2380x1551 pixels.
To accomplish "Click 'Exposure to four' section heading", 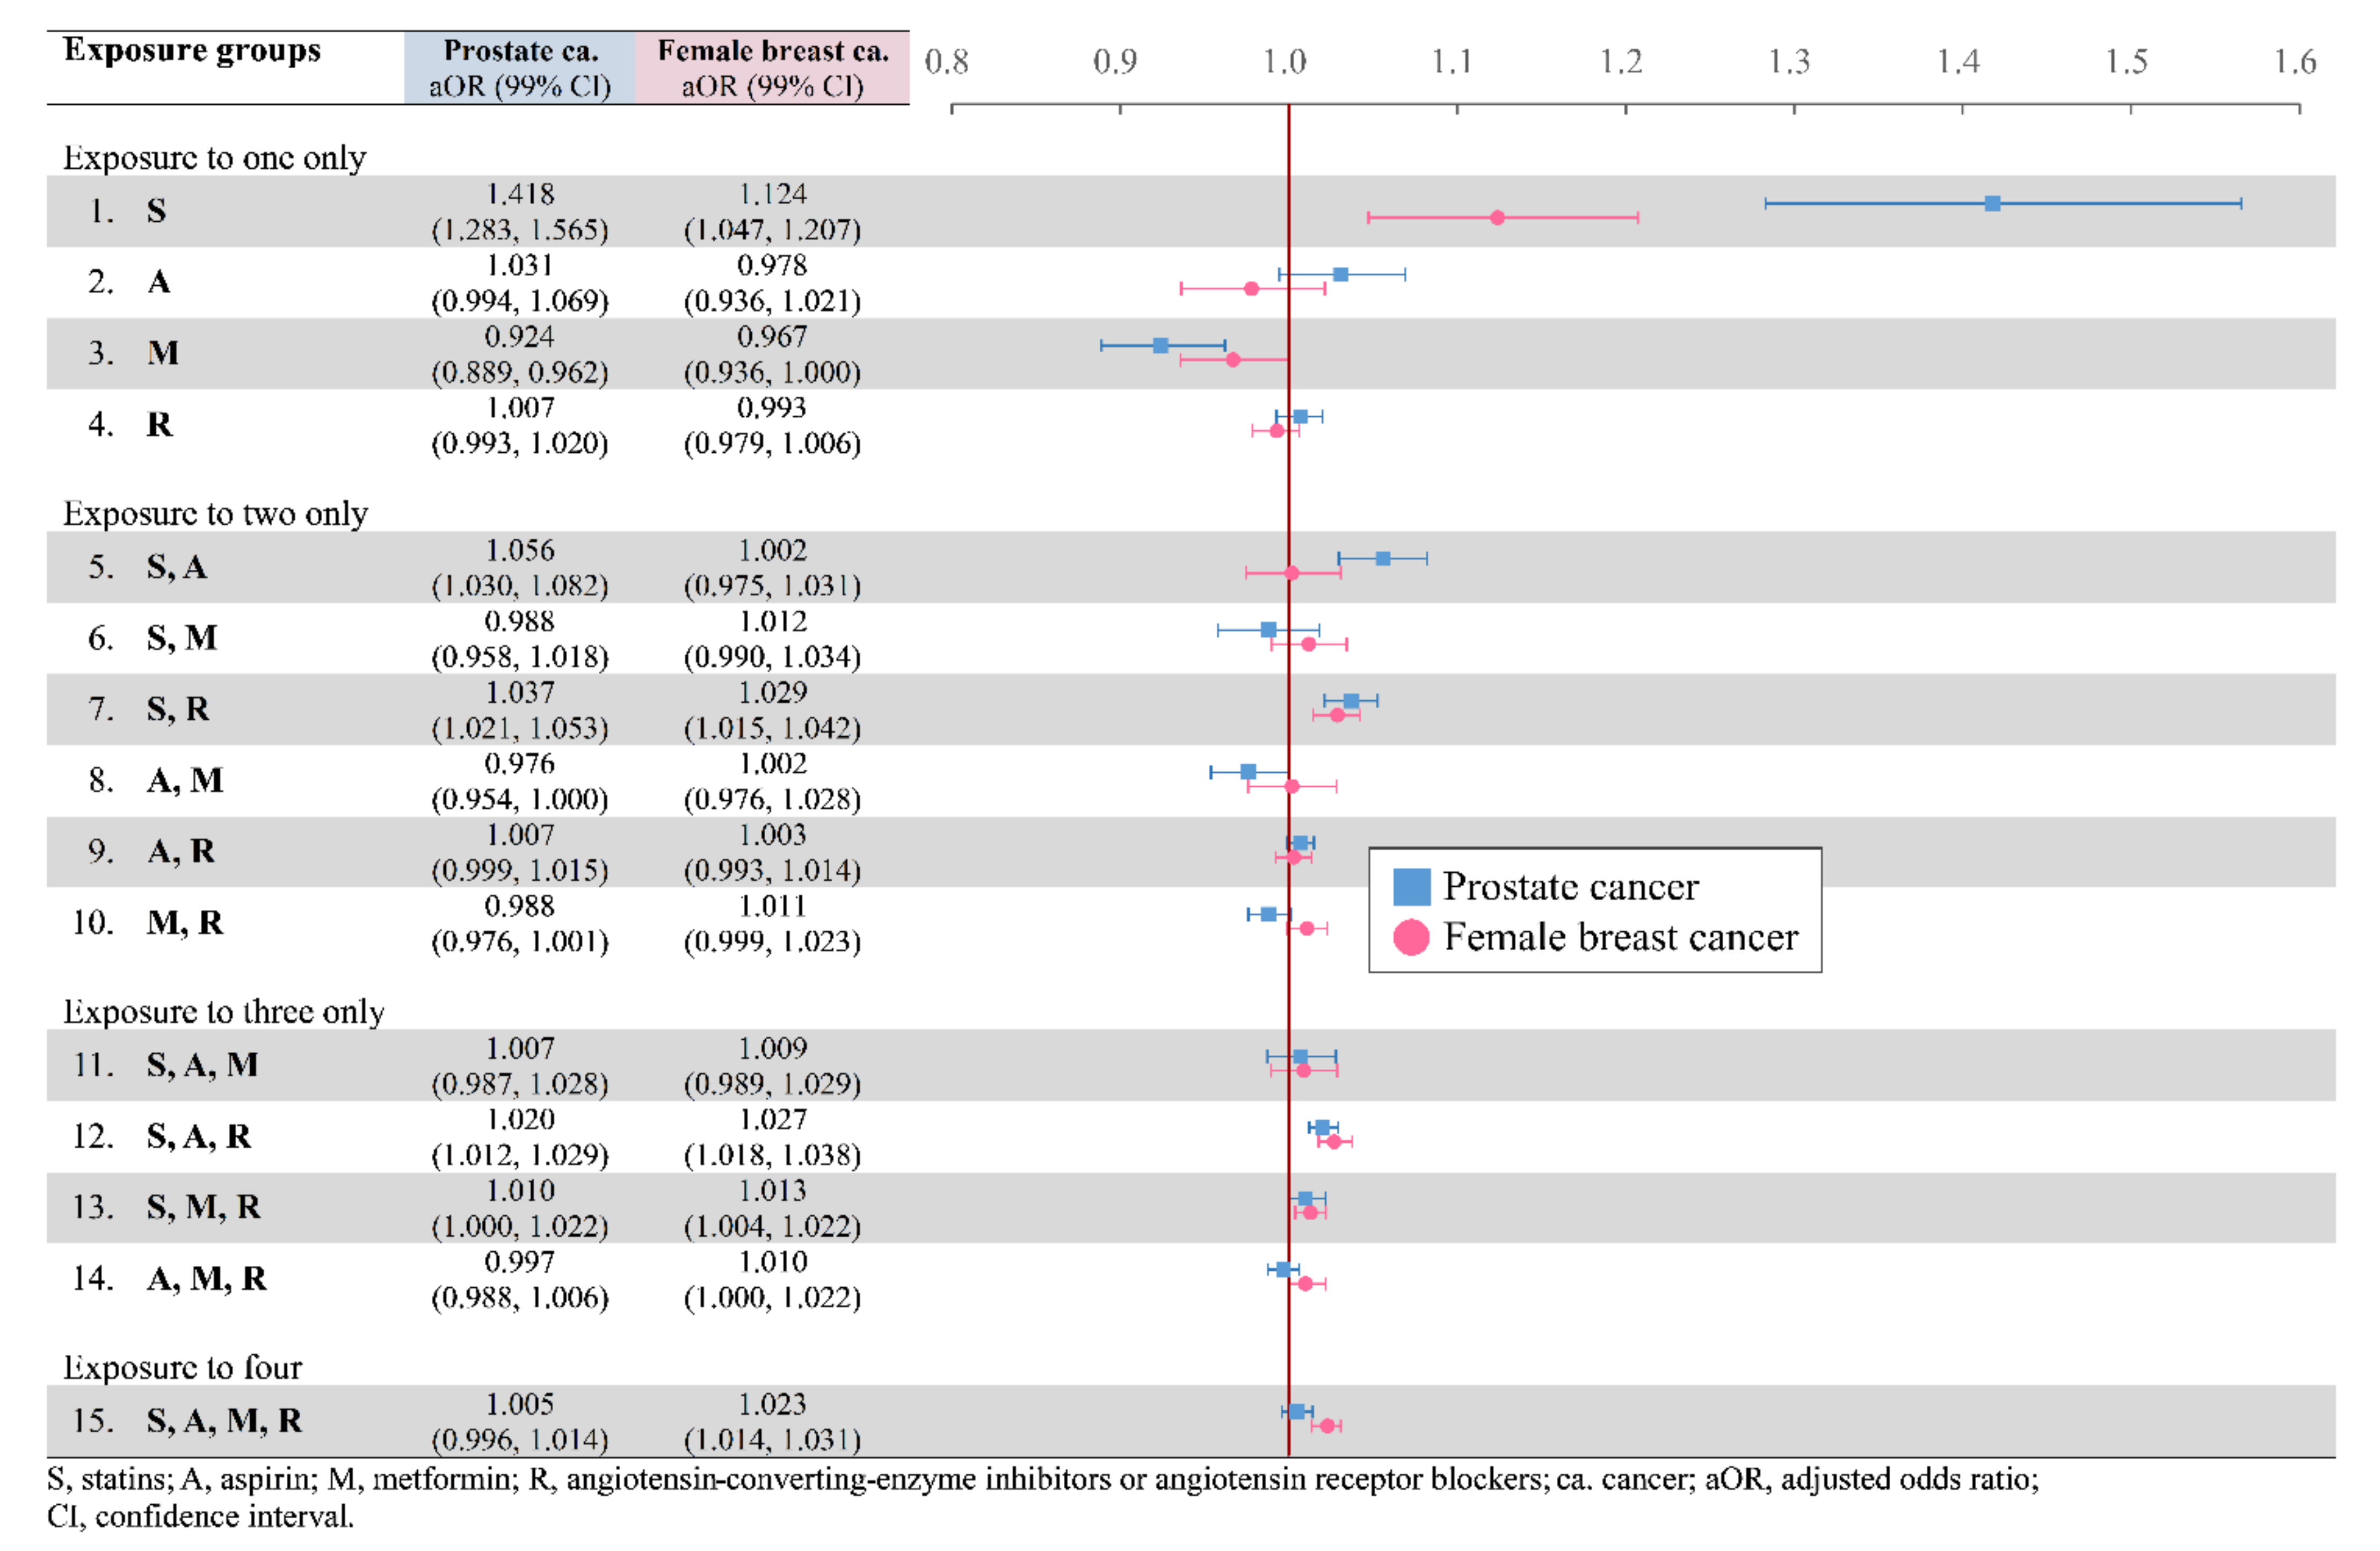I will click(183, 1367).
